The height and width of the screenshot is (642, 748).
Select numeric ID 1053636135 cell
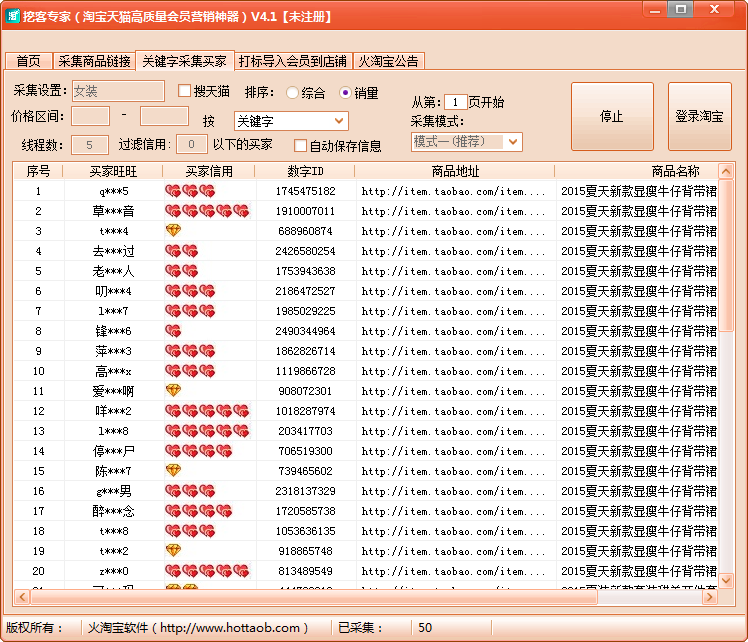(x=305, y=531)
